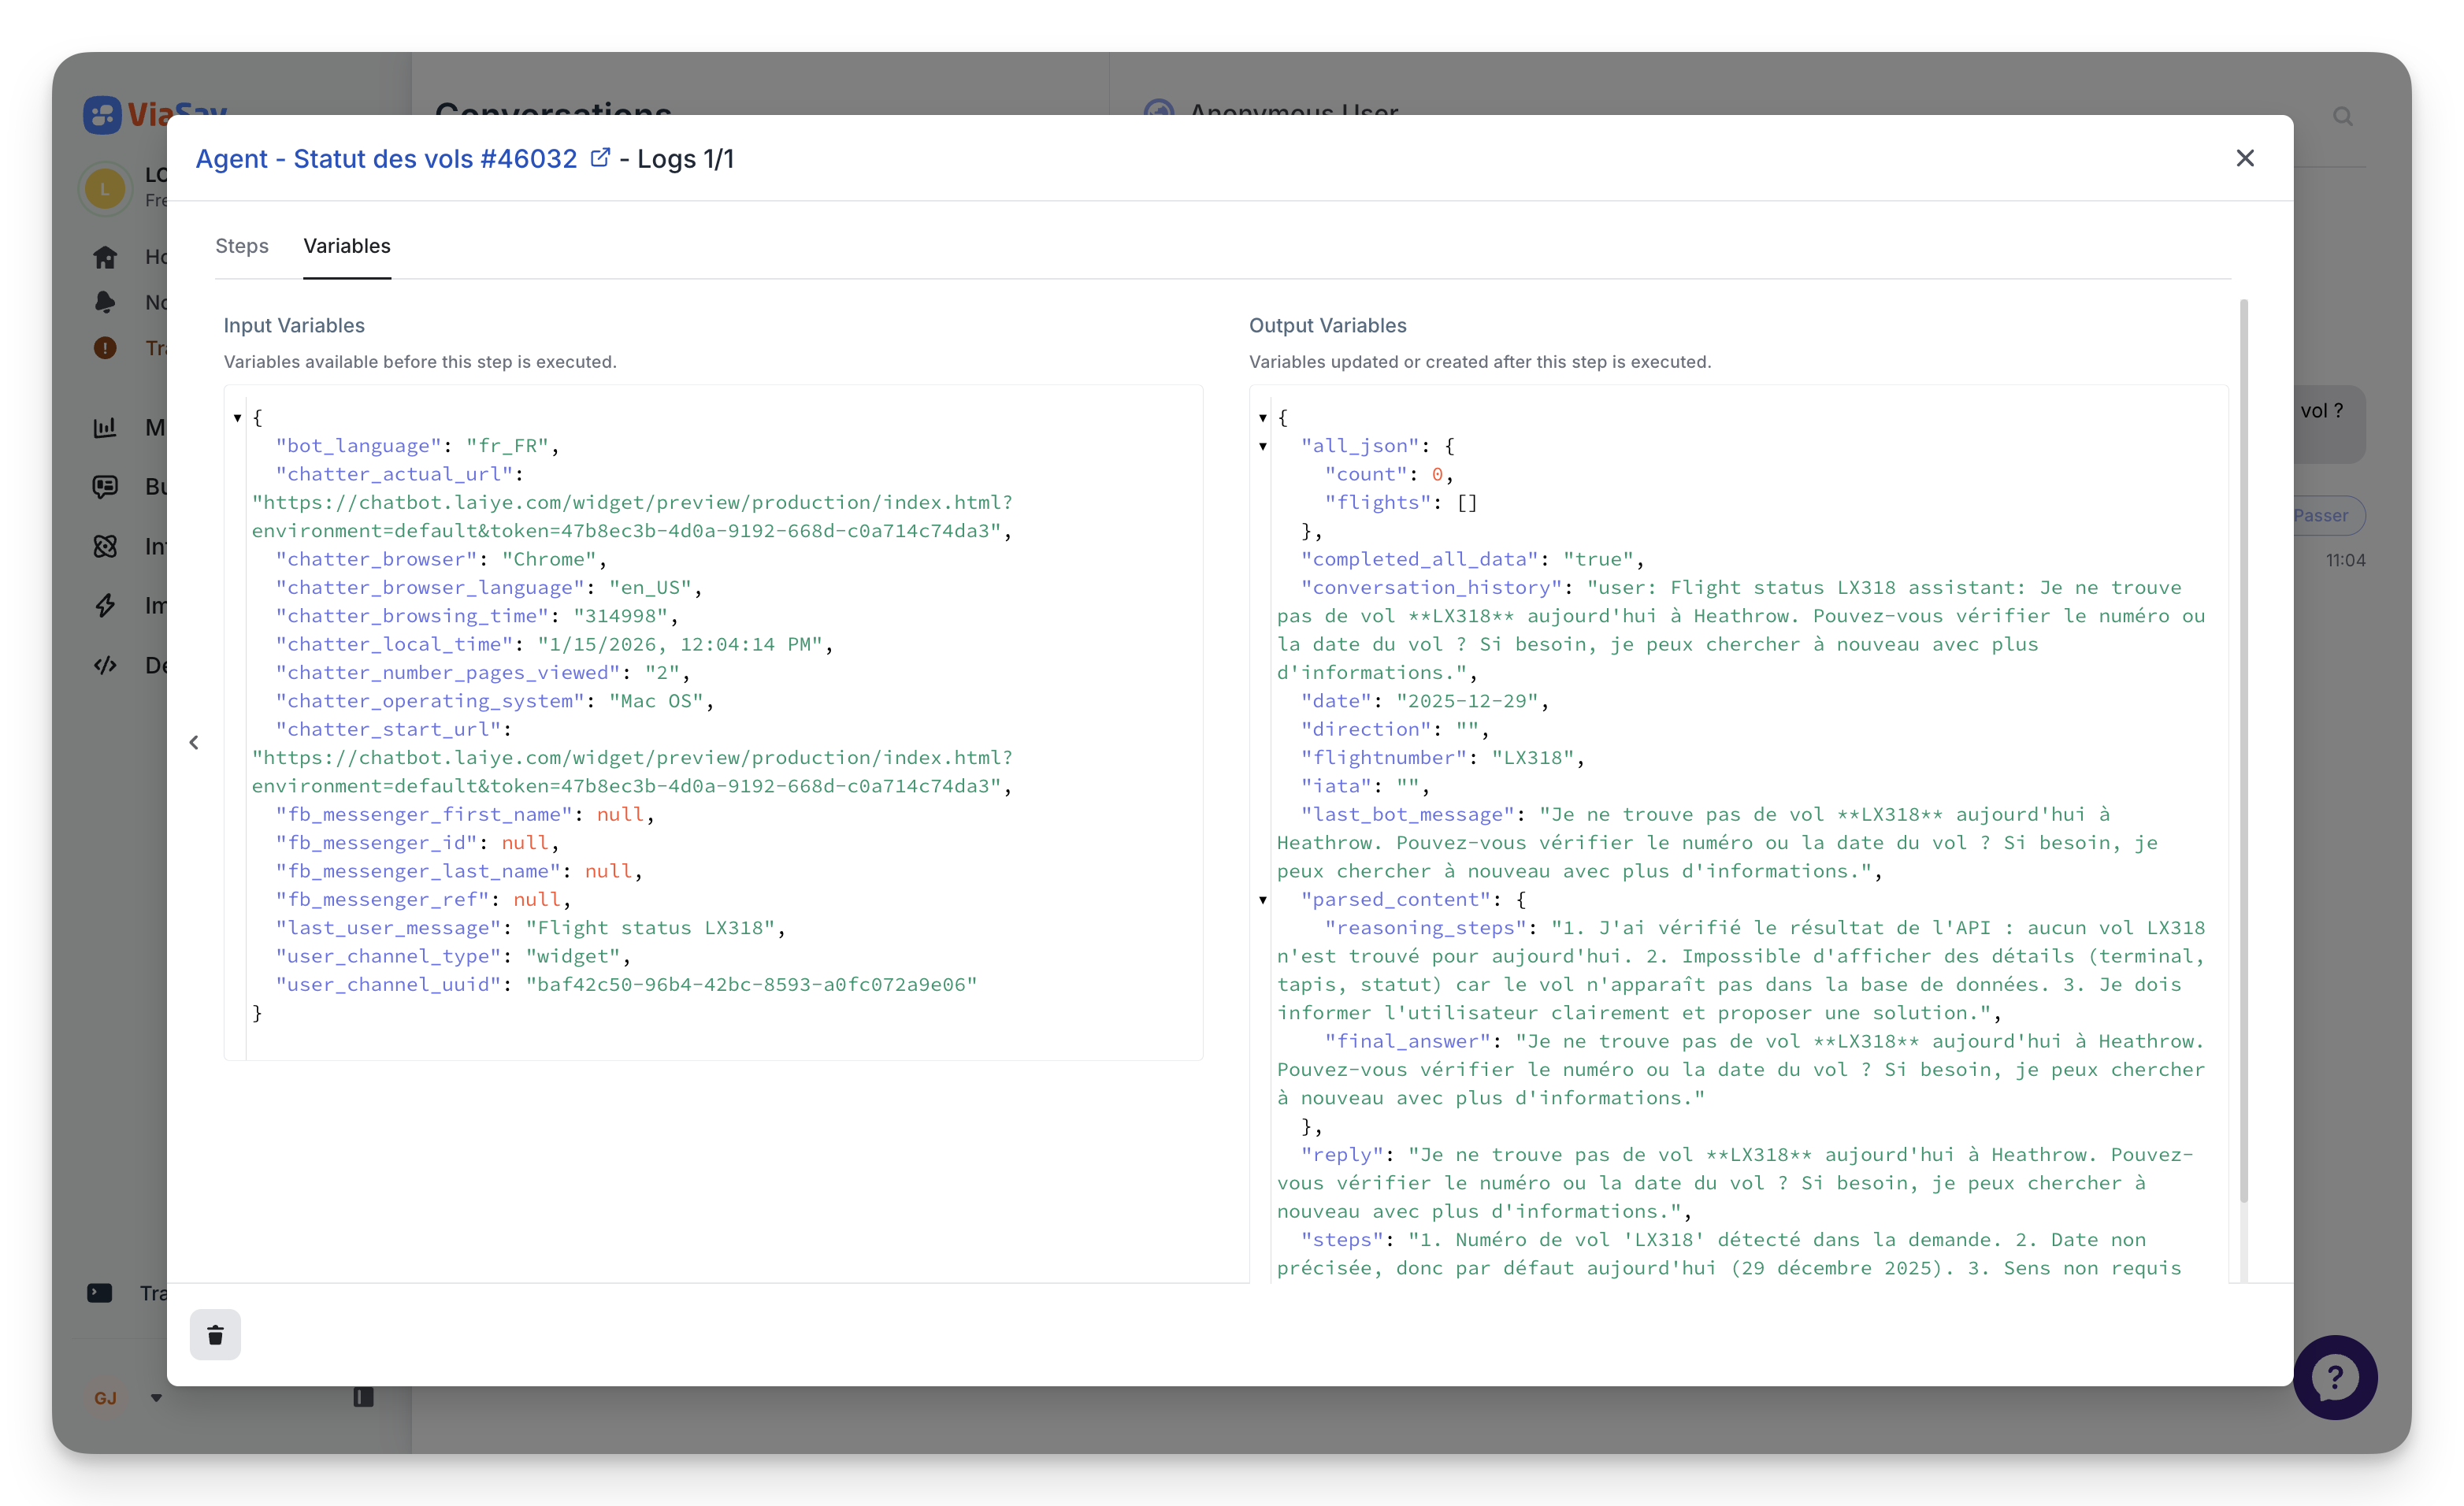
Task: Collapse the "all_json" node
Action: (x=1263, y=446)
